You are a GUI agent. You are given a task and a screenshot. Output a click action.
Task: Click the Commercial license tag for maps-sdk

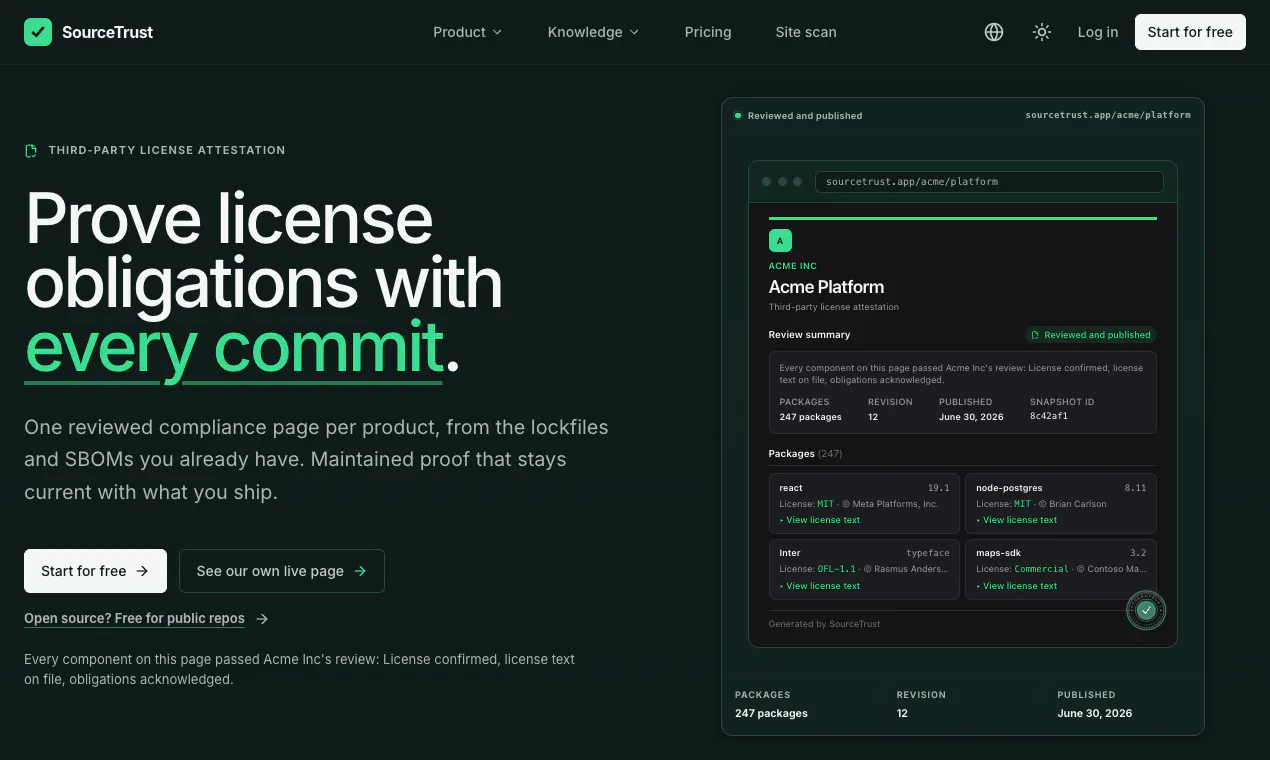[1041, 569]
